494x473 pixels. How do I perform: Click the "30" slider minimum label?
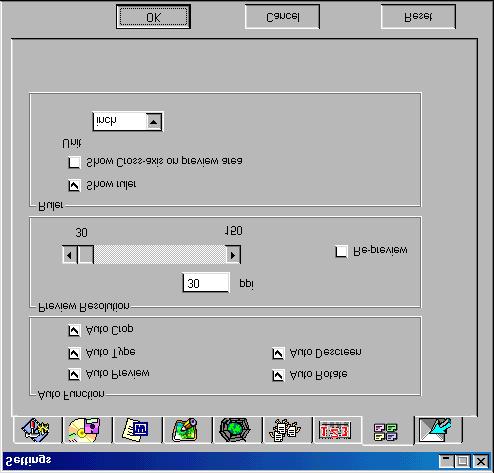pos(81,232)
